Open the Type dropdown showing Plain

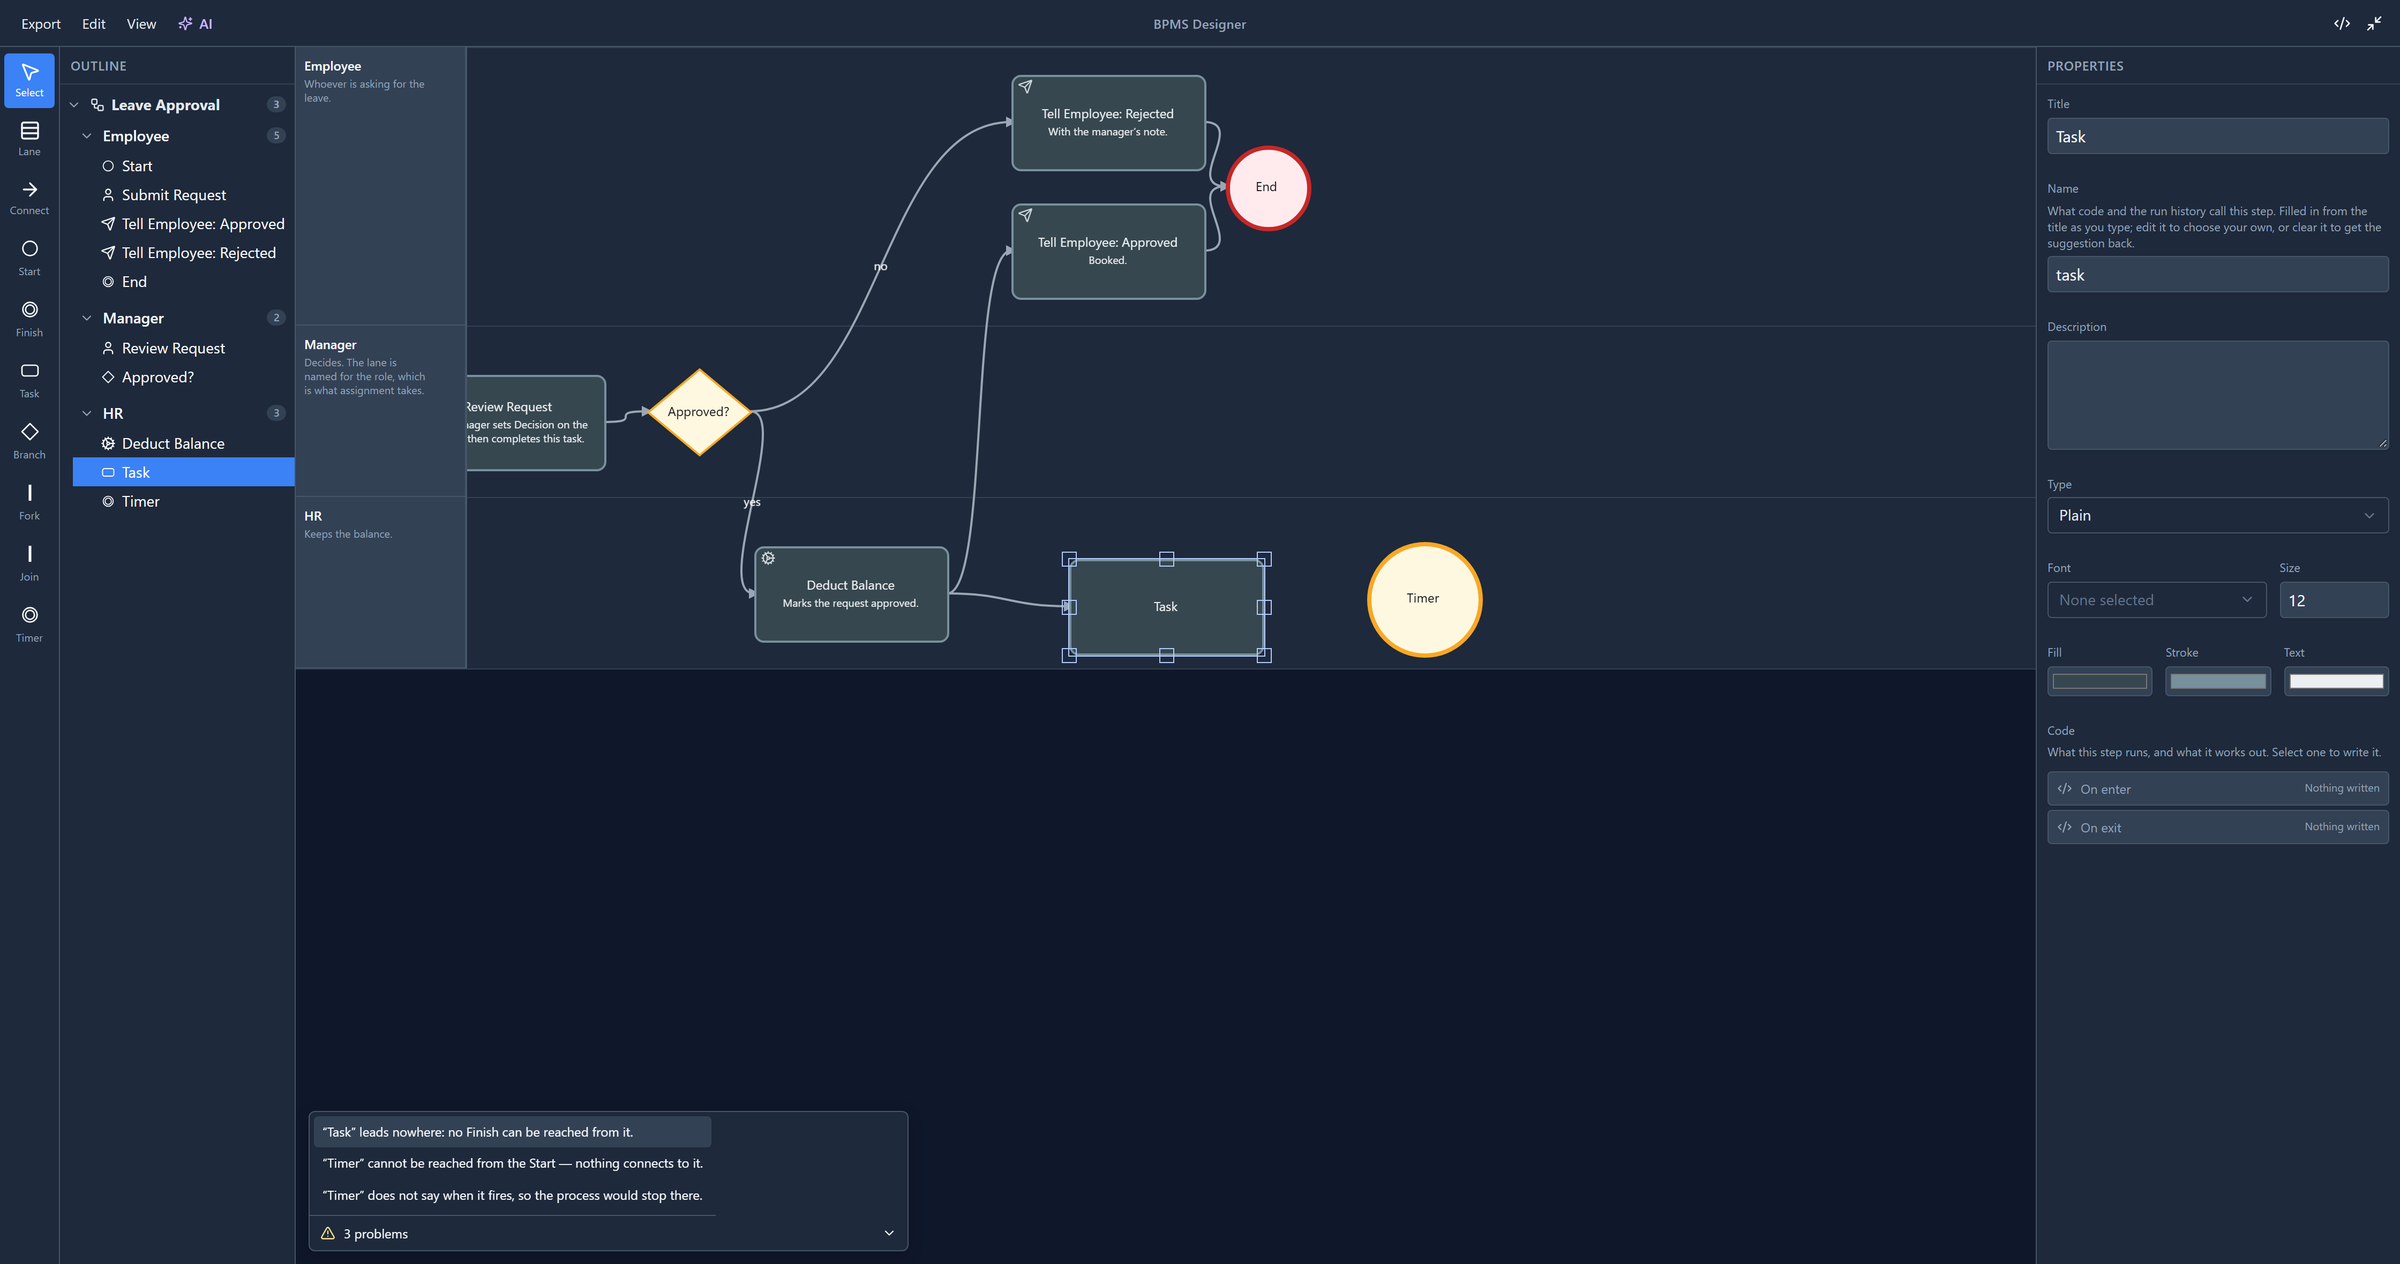click(2217, 515)
